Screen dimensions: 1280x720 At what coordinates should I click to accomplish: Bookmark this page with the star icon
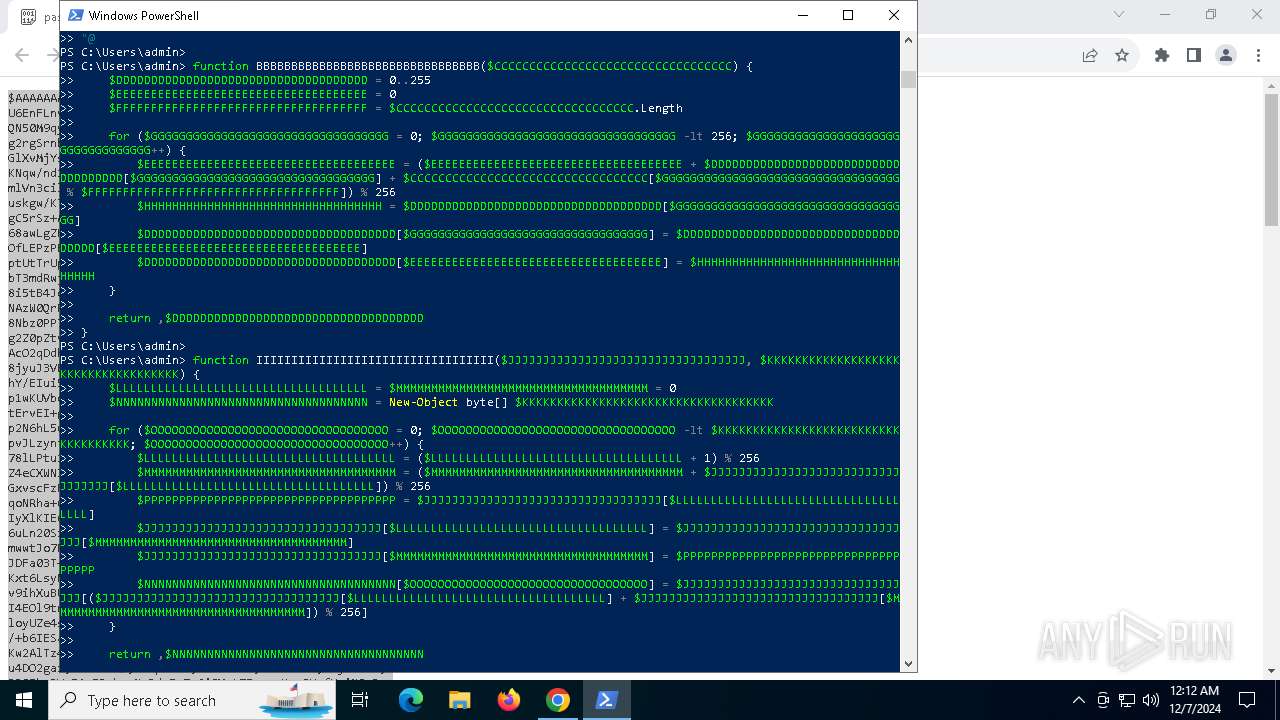[1122, 55]
